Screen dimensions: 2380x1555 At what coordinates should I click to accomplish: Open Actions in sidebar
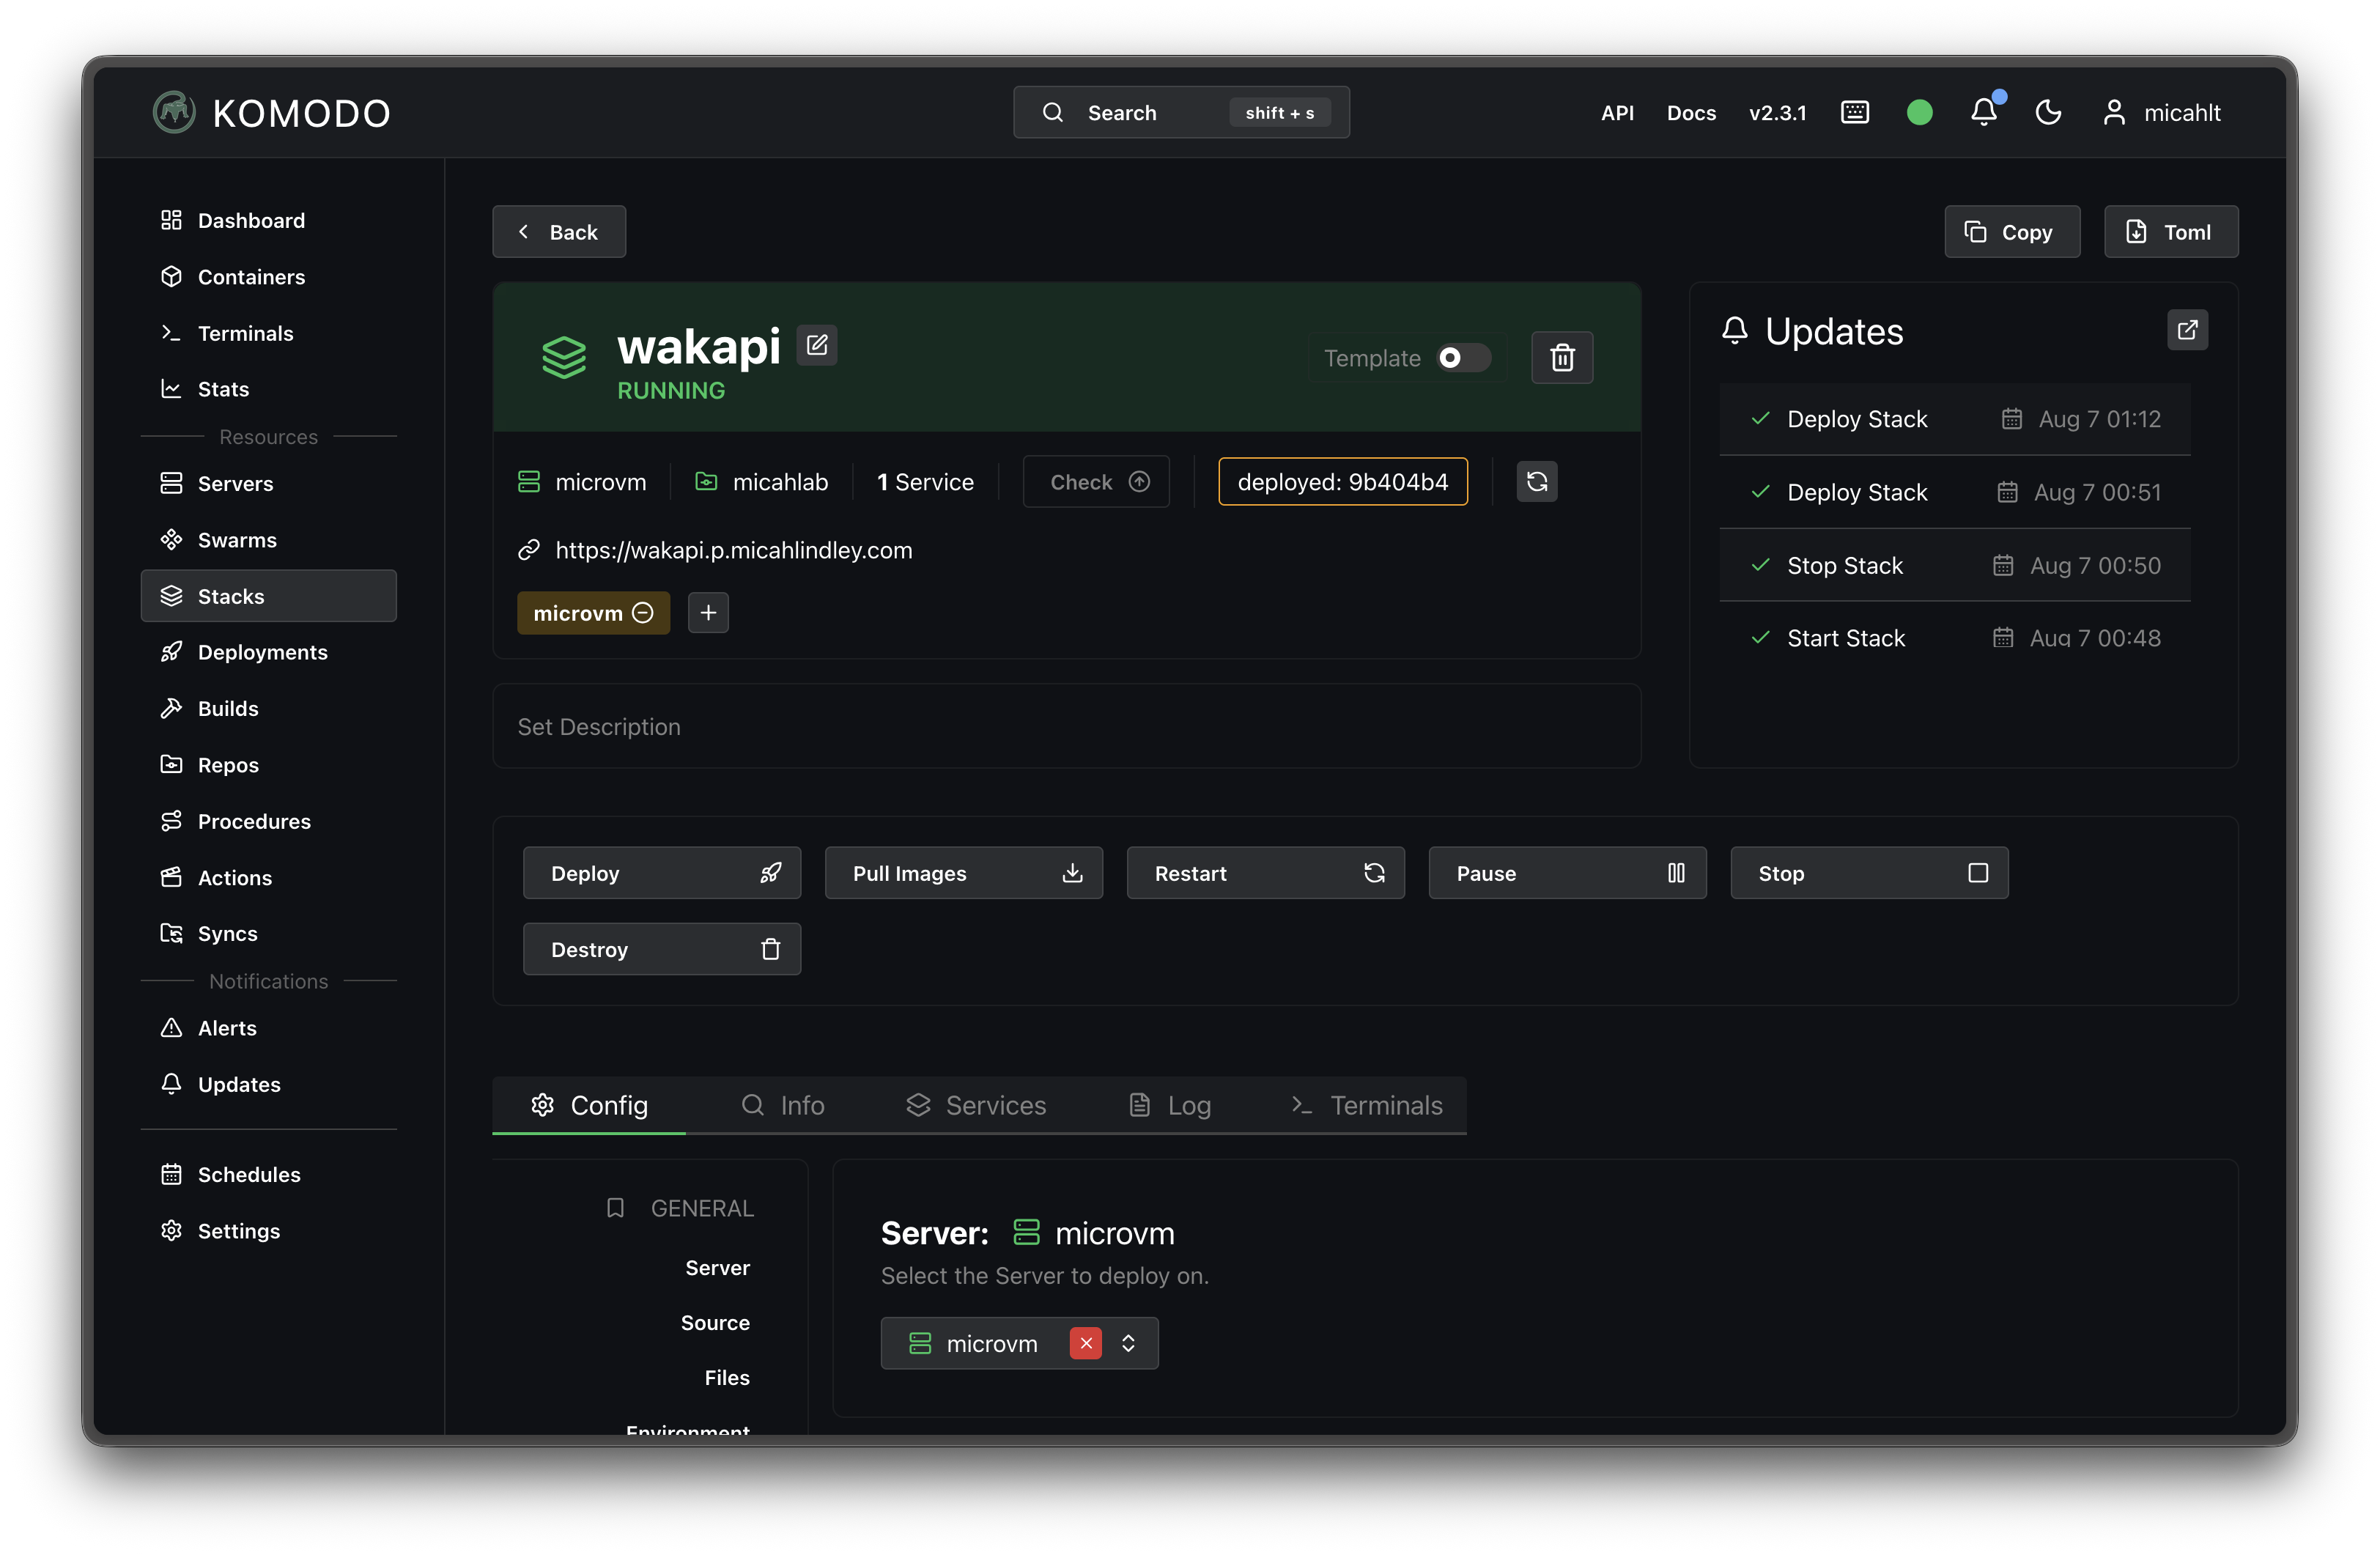[x=268, y=878]
